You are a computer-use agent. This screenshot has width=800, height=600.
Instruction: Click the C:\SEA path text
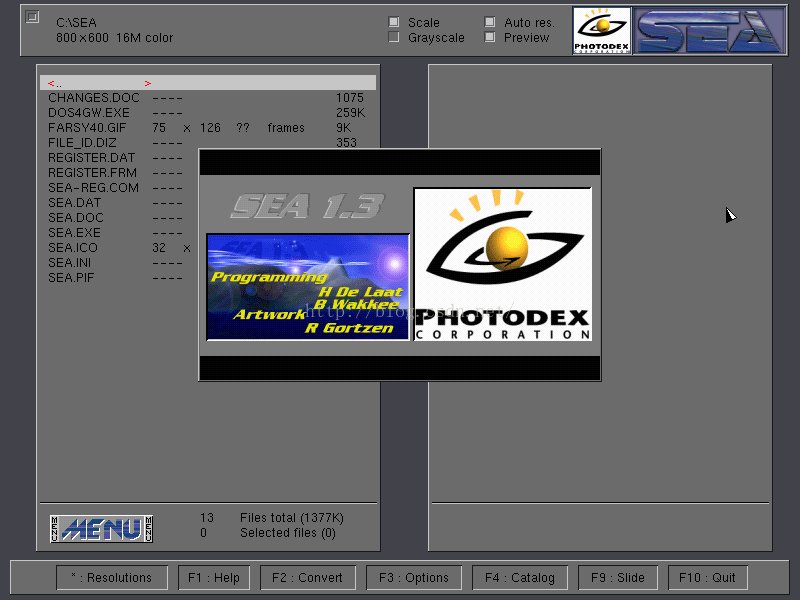coord(77,22)
